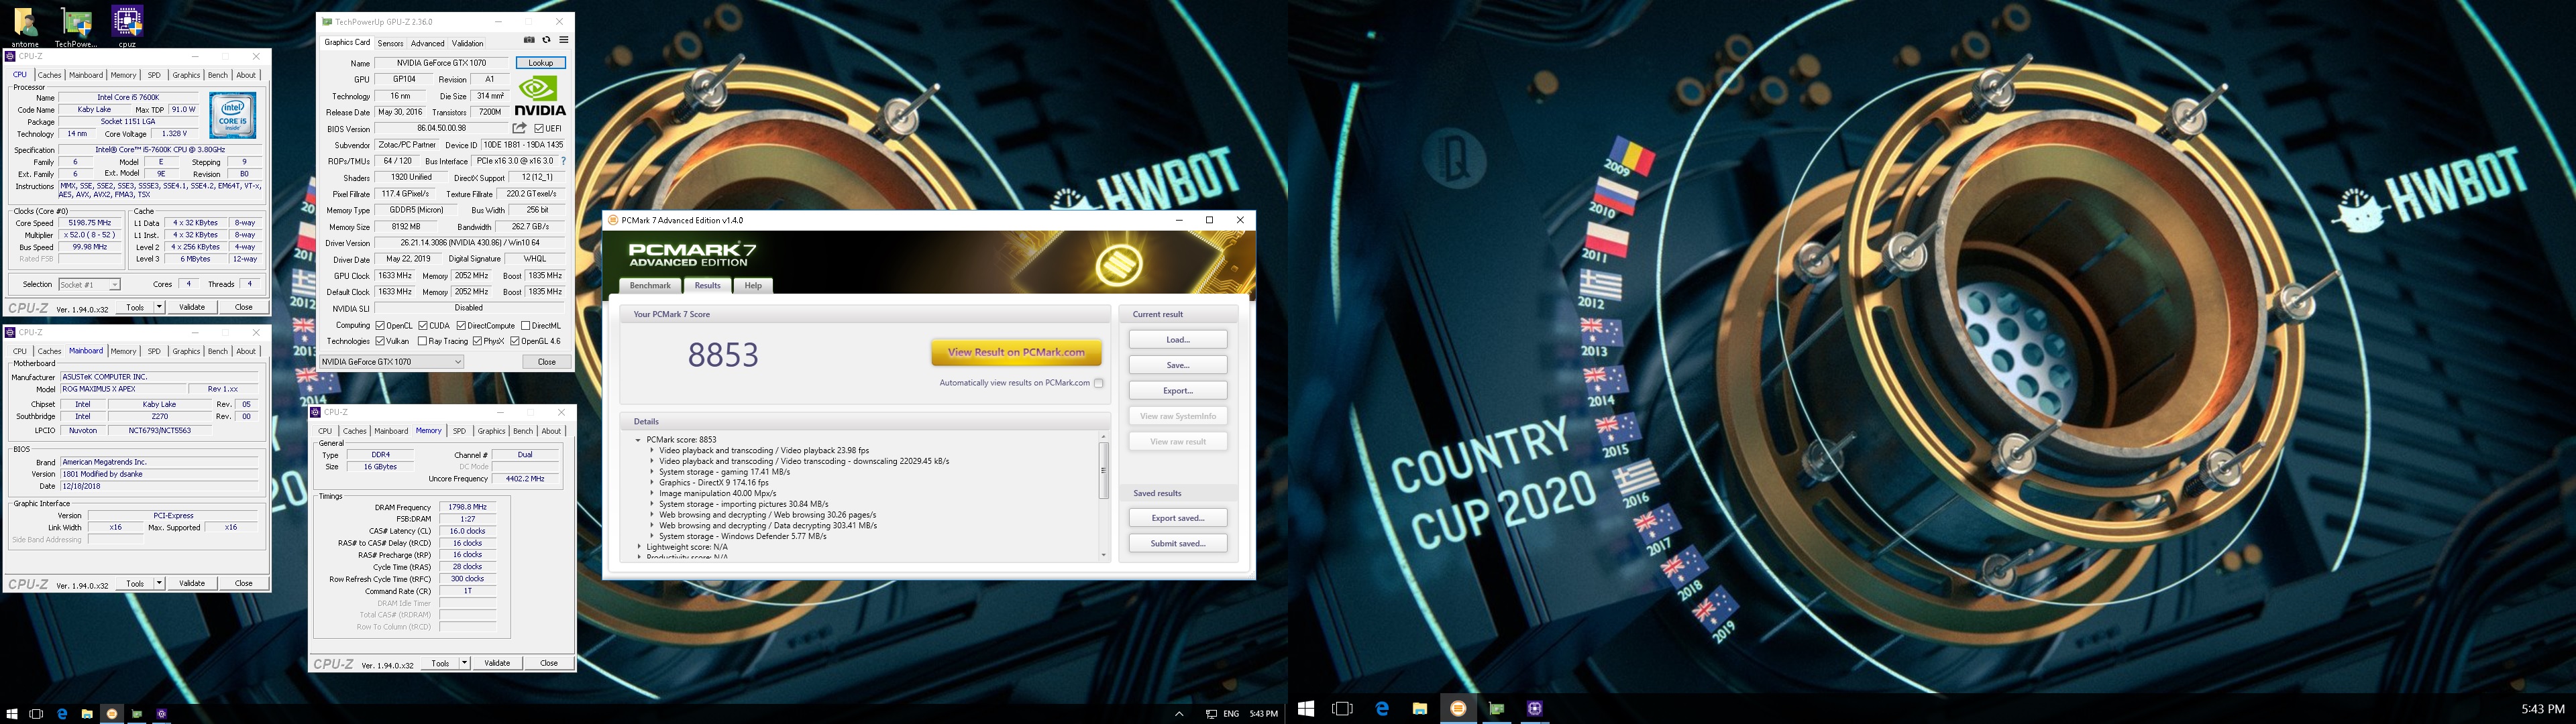The image size is (2576, 724).
Task: Open File Explorer on the right monitor taskbar
Action: tap(1420, 708)
